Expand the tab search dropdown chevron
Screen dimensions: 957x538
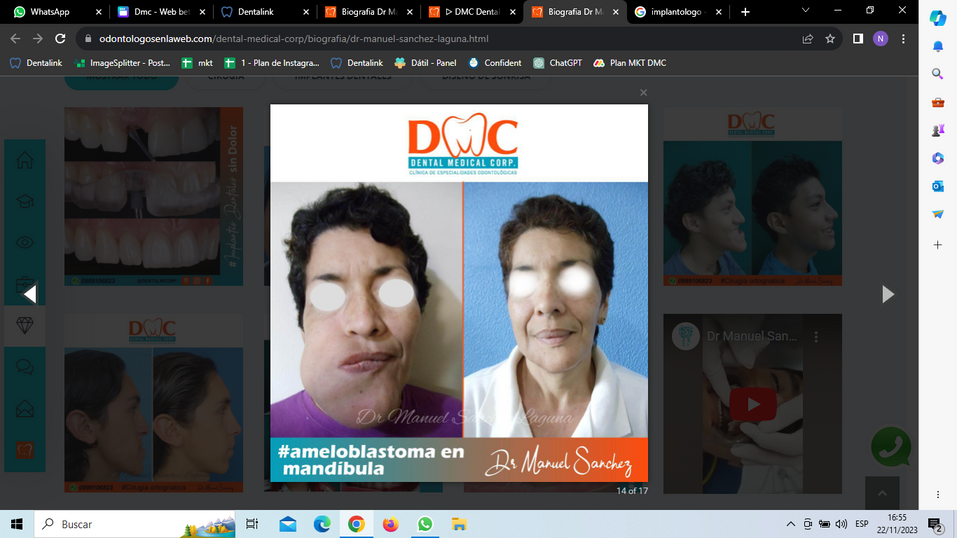pyautogui.click(x=806, y=11)
